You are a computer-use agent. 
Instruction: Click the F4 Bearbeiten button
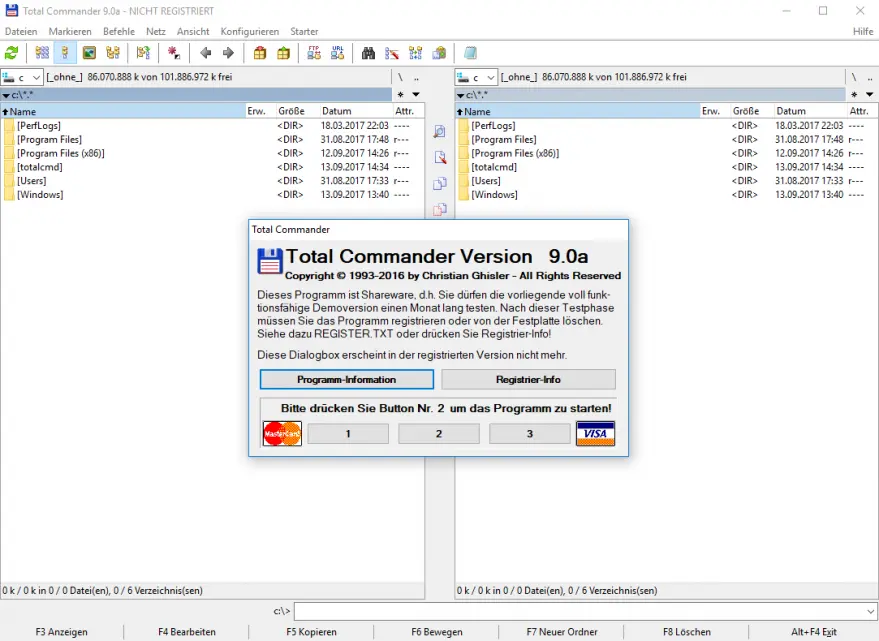point(187,632)
